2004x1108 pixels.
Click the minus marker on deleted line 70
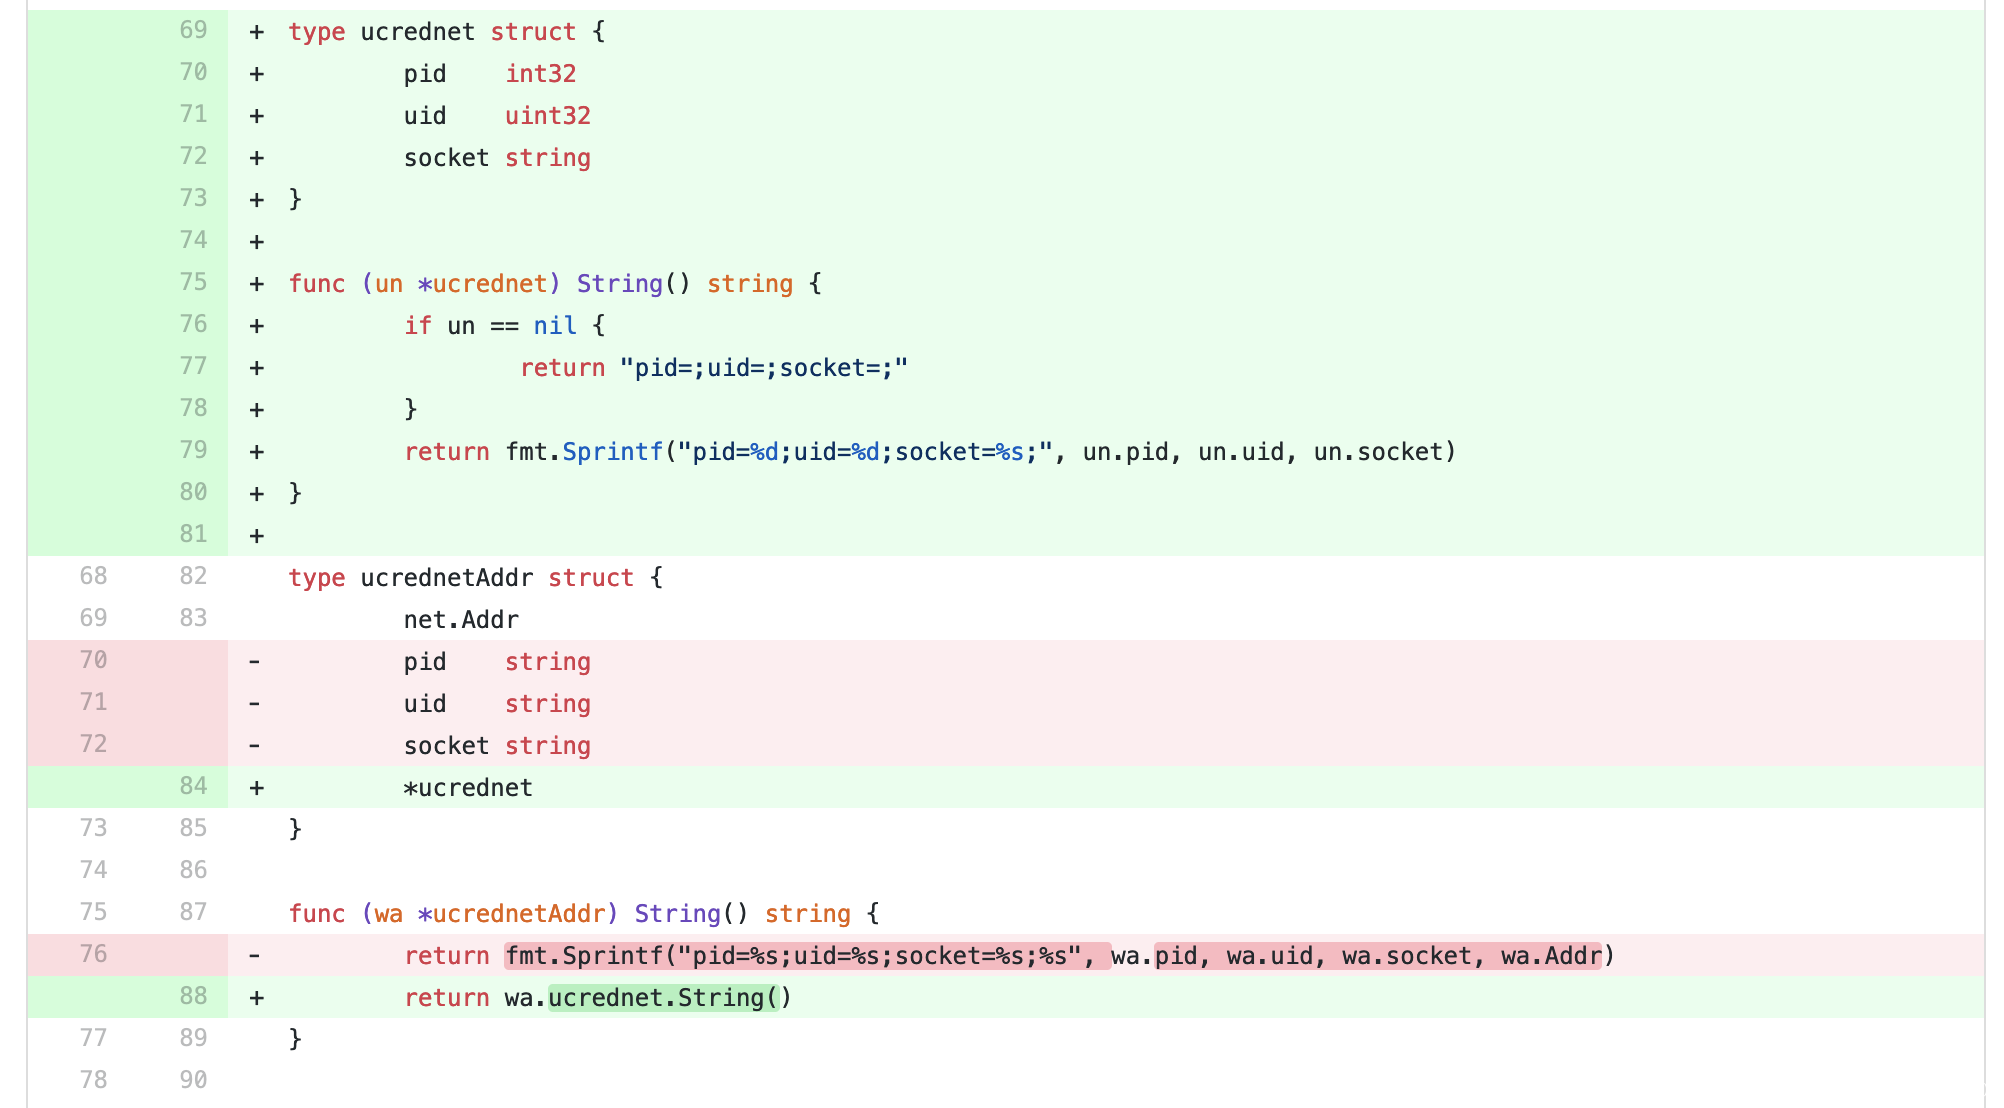(255, 662)
